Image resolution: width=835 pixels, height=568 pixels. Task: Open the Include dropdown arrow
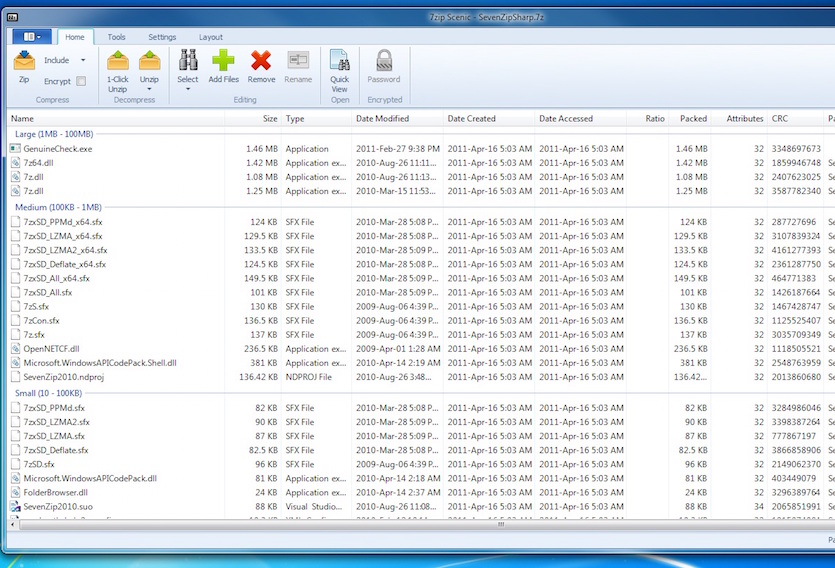pos(83,61)
